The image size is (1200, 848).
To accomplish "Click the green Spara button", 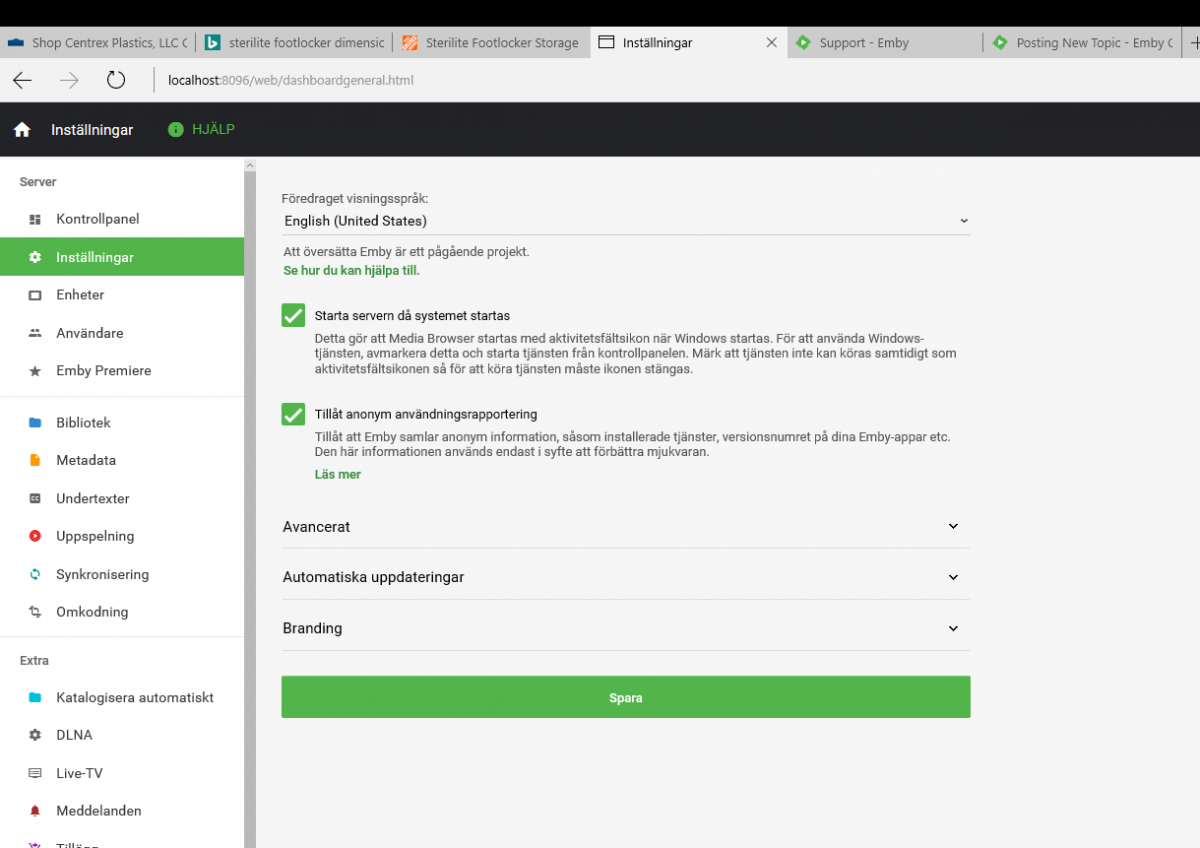I will coord(626,697).
